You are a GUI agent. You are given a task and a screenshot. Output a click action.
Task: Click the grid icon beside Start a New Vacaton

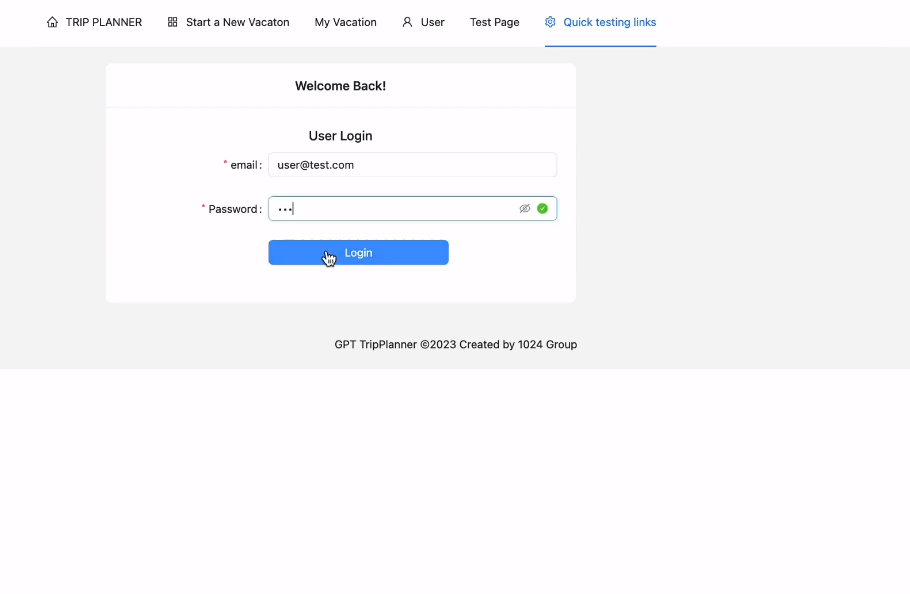click(x=173, y=22)
